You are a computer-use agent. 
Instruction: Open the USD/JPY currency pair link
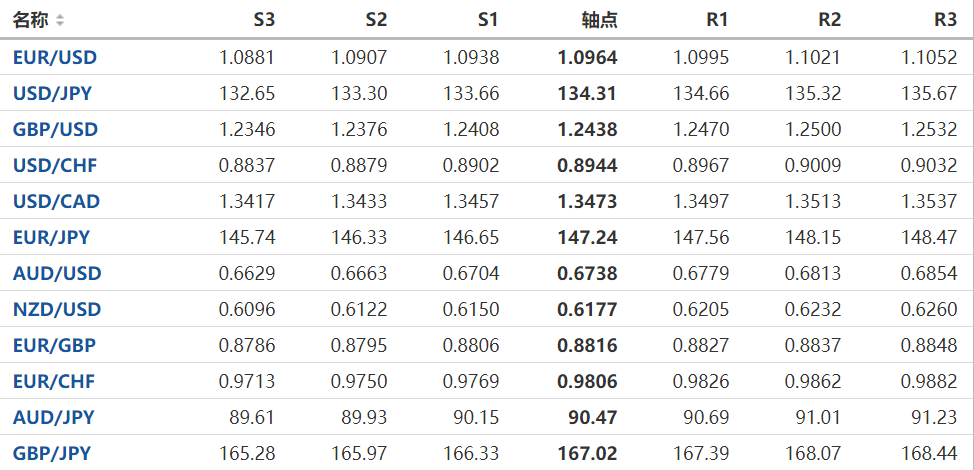click(51, 94)
